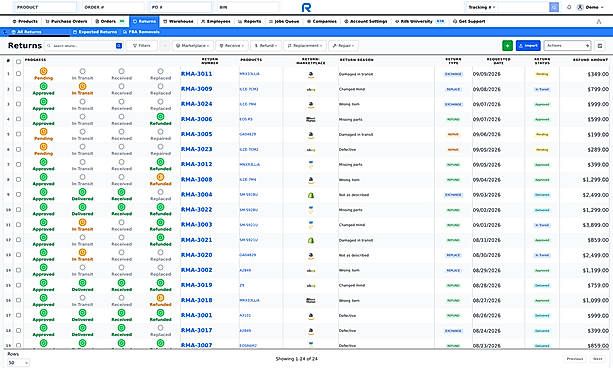Screen dimensions: 613x368
Task: Click the eBay marketplace icon for RMA-3009
Action: 311,90
